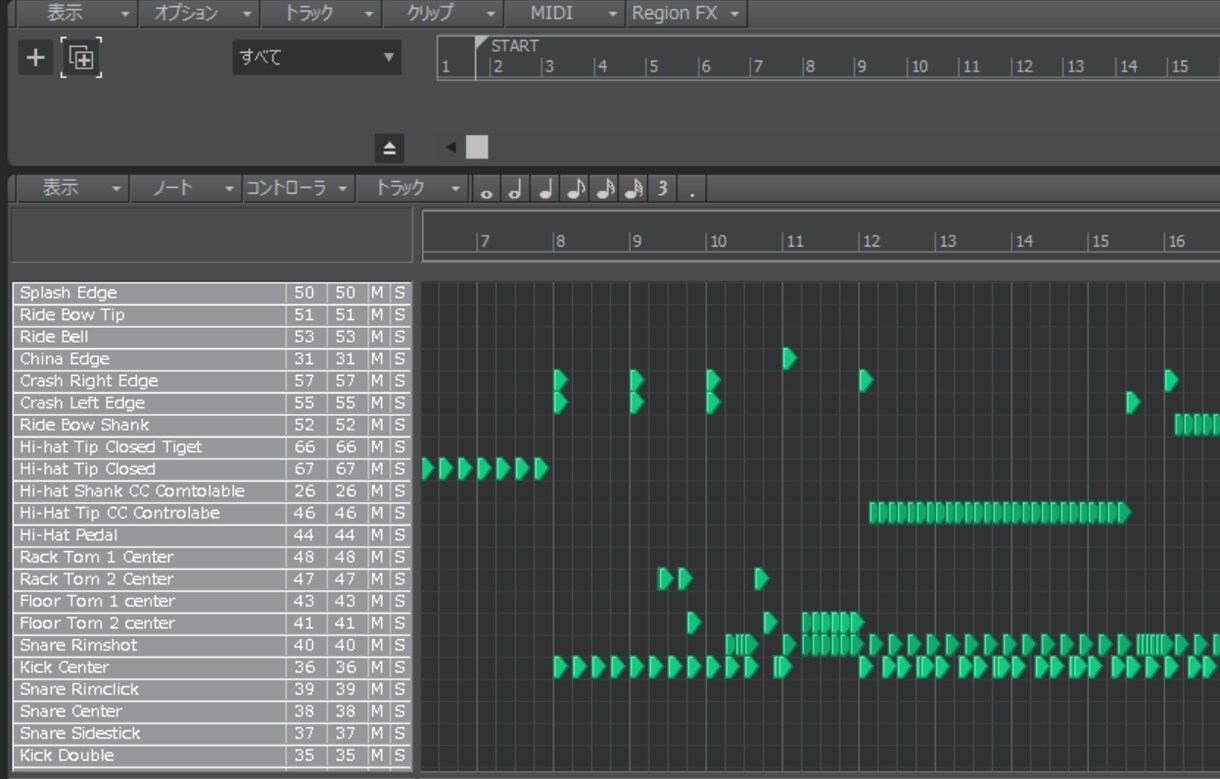Click the left scroll arrow below the ruler

(450, 147)
